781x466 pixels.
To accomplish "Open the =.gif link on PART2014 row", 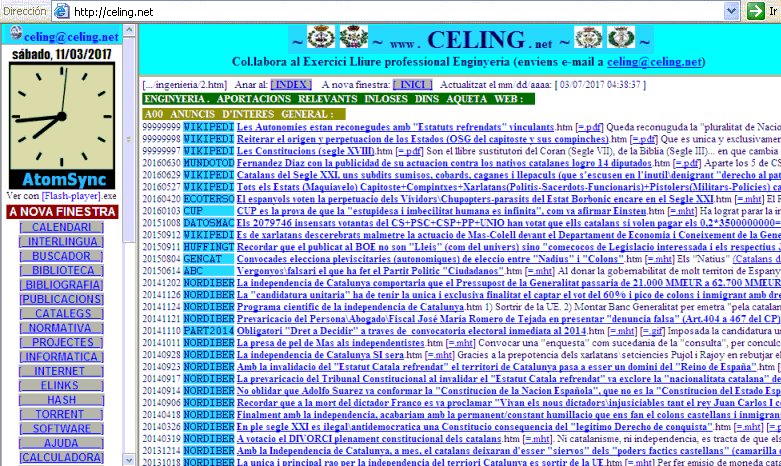I will (652, 331).
